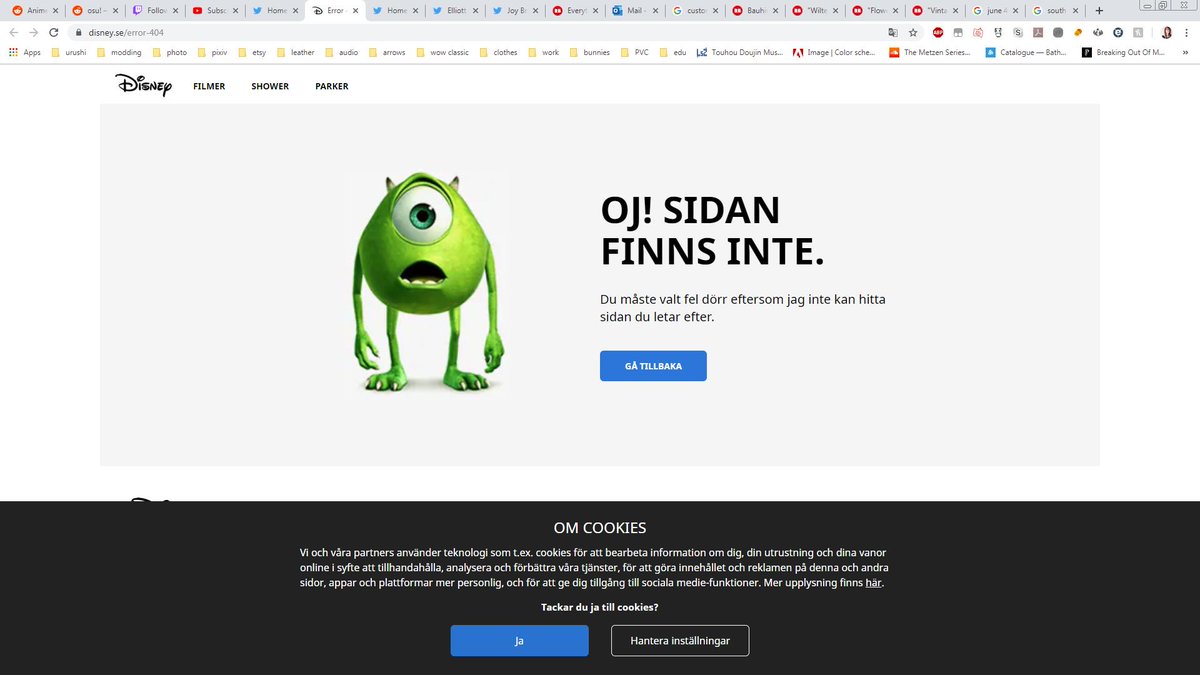Follow the här link in cookie notice
1200x675 pixels.
874,583
